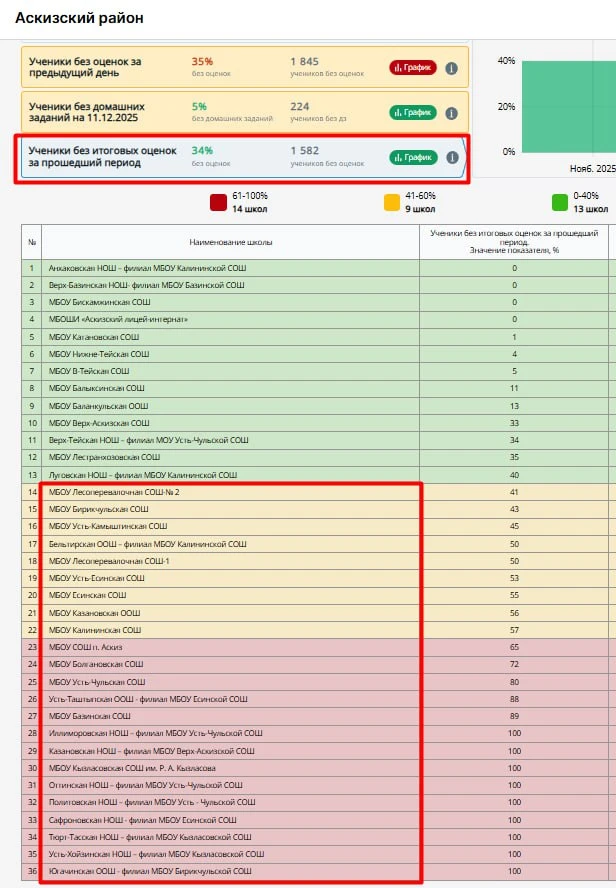This screenshot has height=888, width=616.
Task: Select row 'Политовская НОШ – филиал МБОУ Усть - Чульской СОШ'
Action: tap(315, 802)
